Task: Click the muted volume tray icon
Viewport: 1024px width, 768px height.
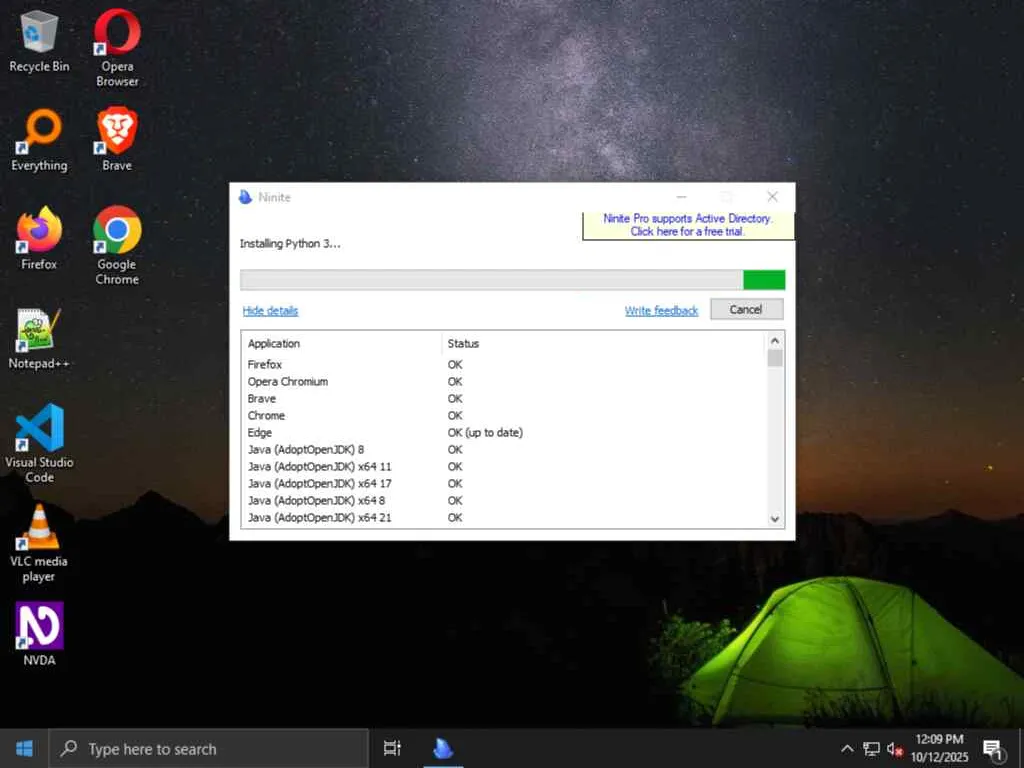Action: coord(895,749)
